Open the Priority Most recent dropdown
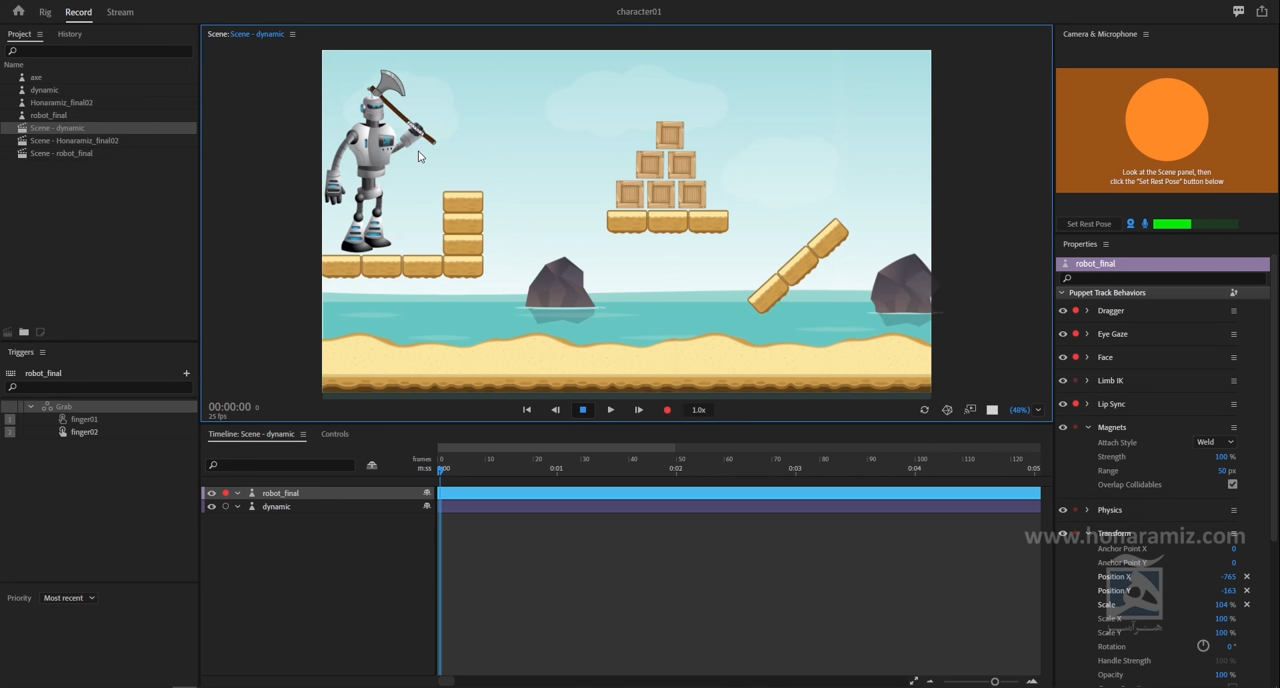1280x688 pixels. (69, 598)
